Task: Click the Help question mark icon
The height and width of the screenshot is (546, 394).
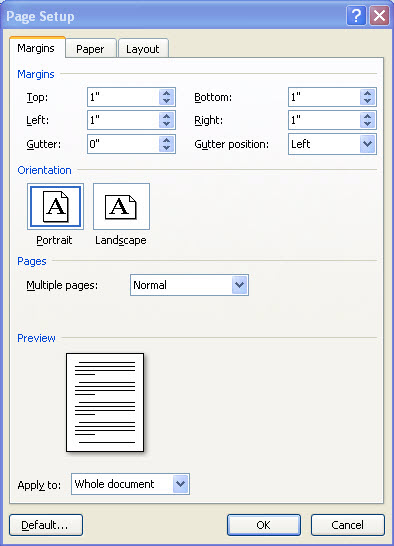Action: point(356,16)
